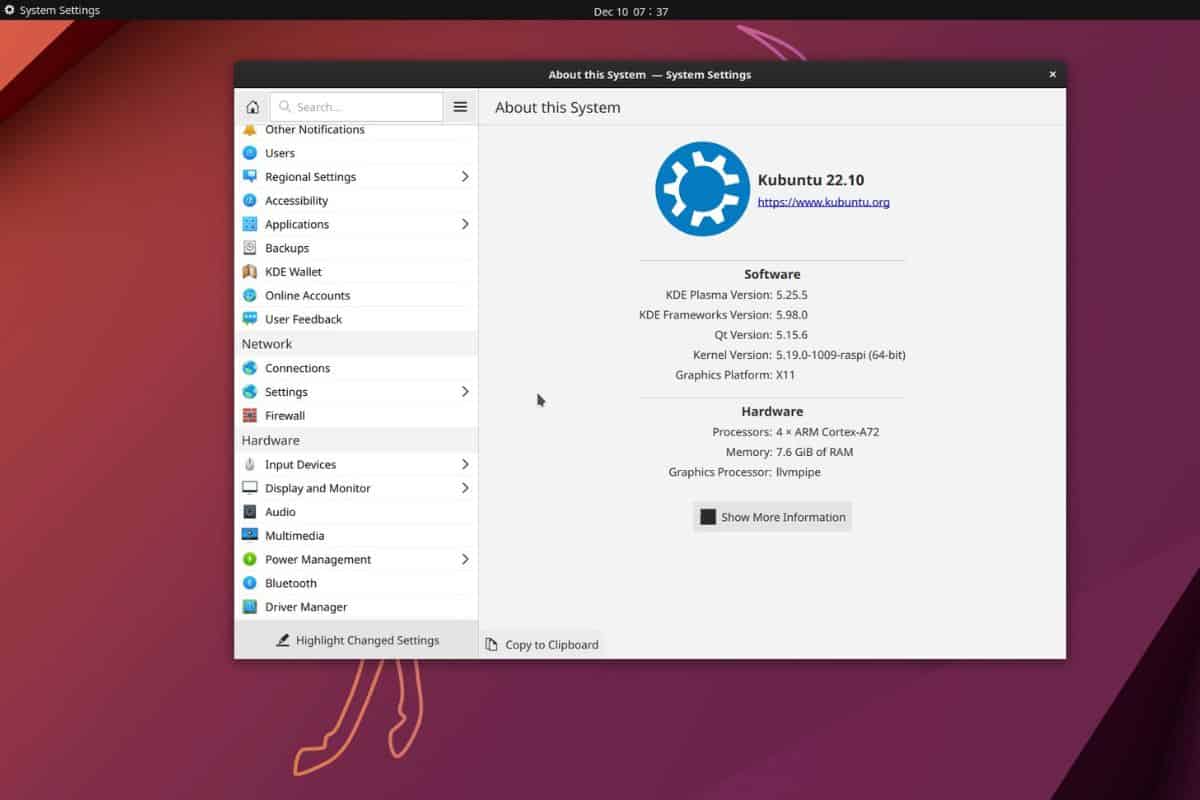The width and height of the screenshot is (1200, 800).
Task: Click the Home icon above the sidebar
Action: coord(253,106)
